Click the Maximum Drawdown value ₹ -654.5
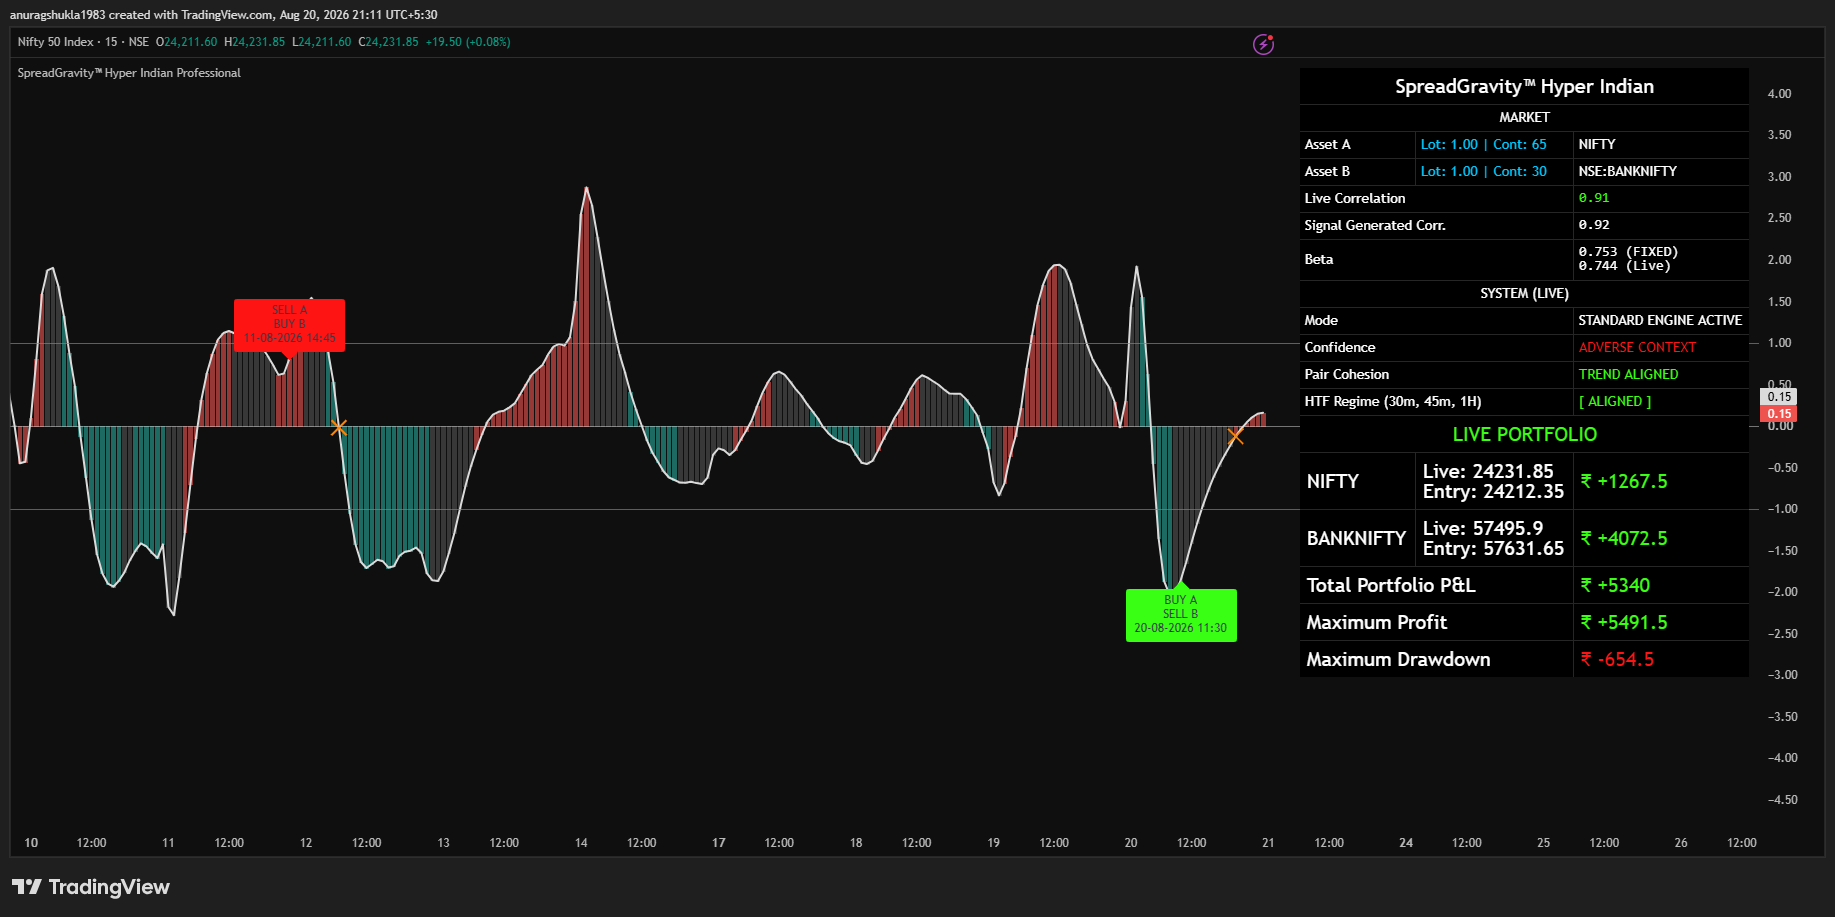The width and height of the screenshot is (1835, 917). click(x=1617, y=660)
